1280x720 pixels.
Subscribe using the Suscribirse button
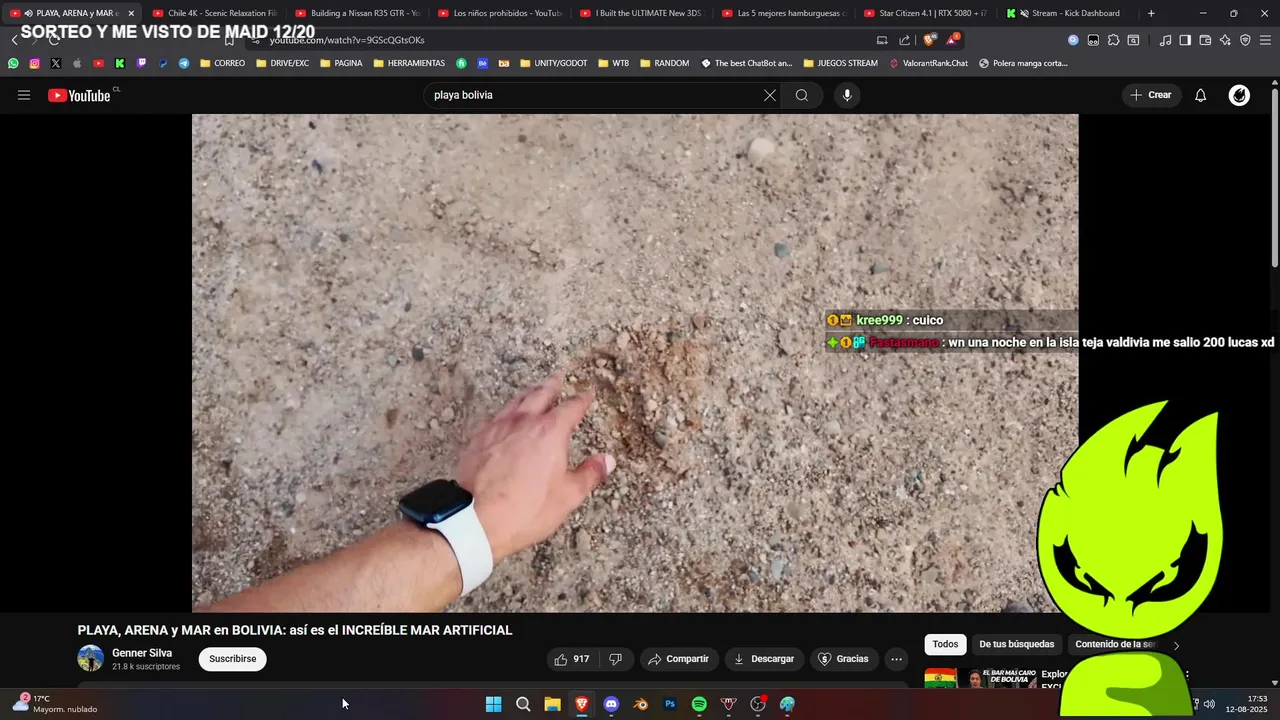233,659
